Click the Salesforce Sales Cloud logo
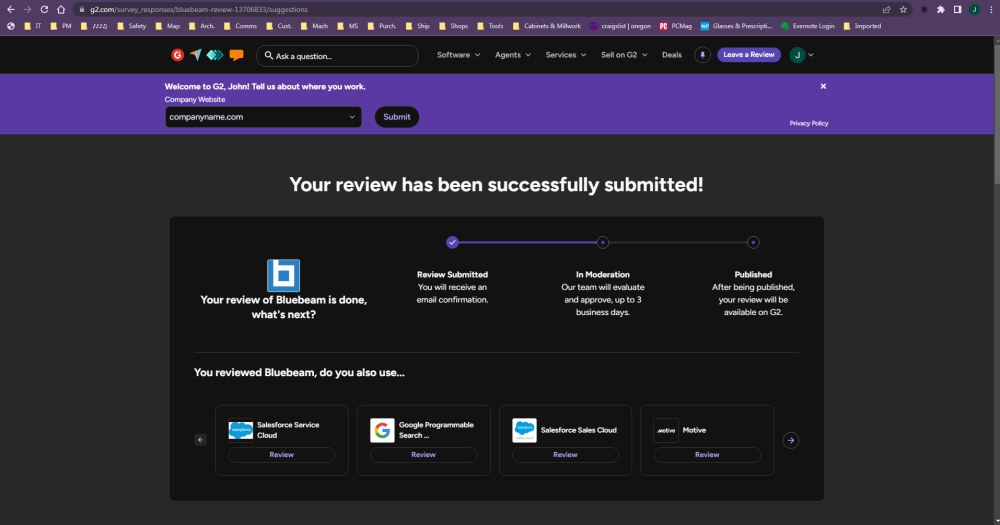This screenshot has width=1000, height=525. (x=524, y=430)
